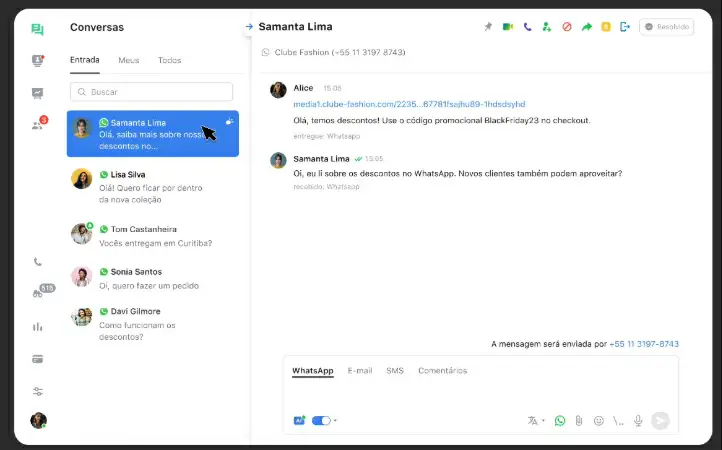Click the green forward arrow icon
Screen dimensions: 722x450
[x=587, y=27]
